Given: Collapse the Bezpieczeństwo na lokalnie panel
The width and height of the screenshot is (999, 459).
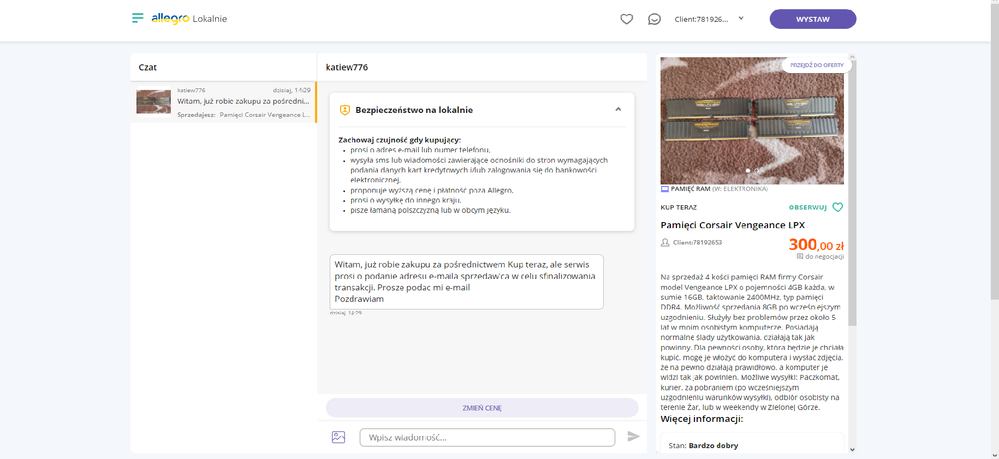Looking at the screenshot, I should [x=617, y=110].
